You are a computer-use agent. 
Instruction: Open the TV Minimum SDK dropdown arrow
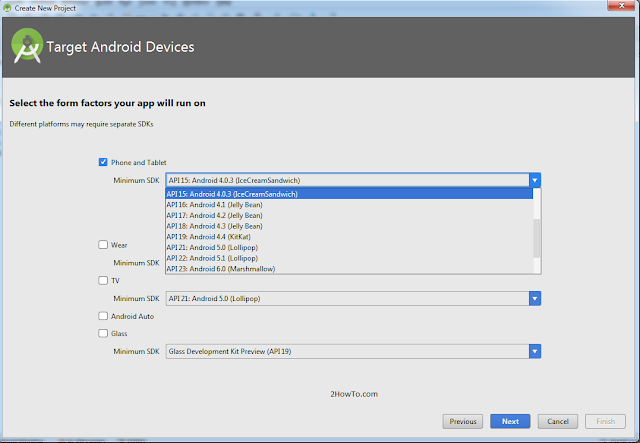click(535, 298)
